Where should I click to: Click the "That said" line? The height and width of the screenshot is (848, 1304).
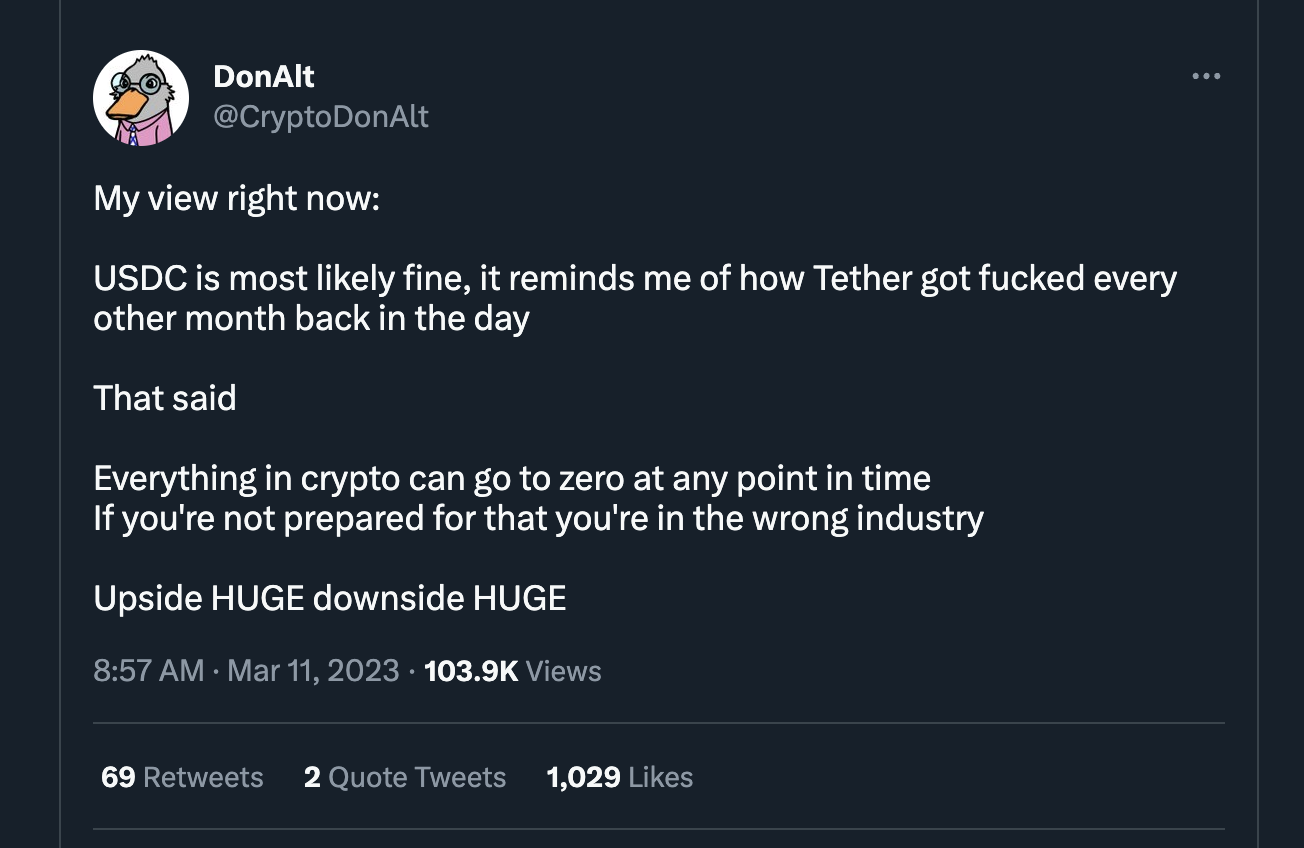pos(165,398)
